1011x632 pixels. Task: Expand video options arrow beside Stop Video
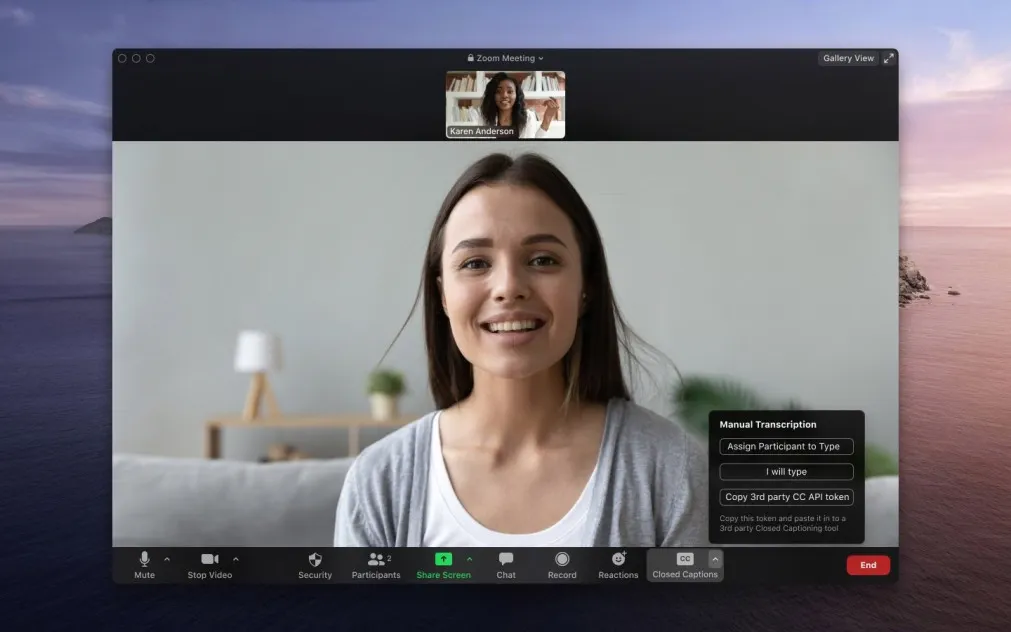pyautogui.click(x=235, y=559)
